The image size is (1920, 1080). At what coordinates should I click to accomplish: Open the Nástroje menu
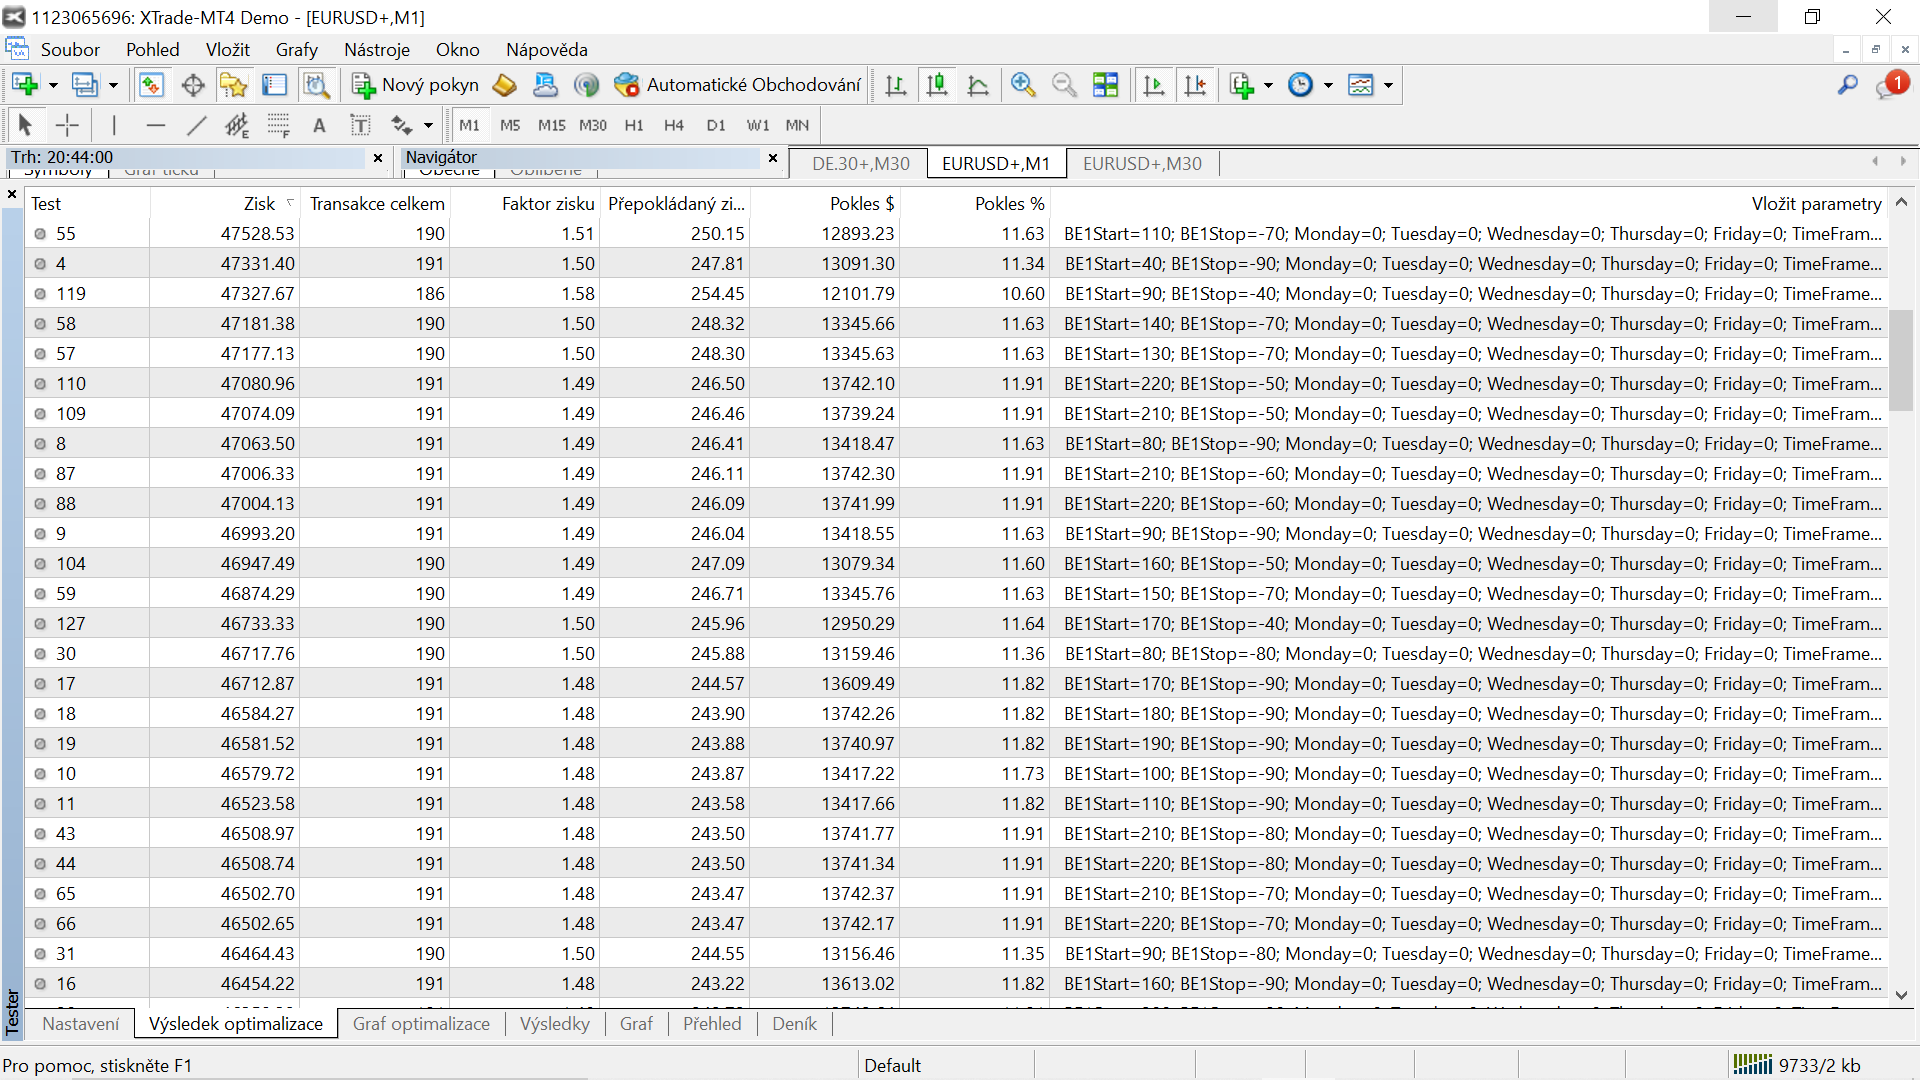pos(376,50)
